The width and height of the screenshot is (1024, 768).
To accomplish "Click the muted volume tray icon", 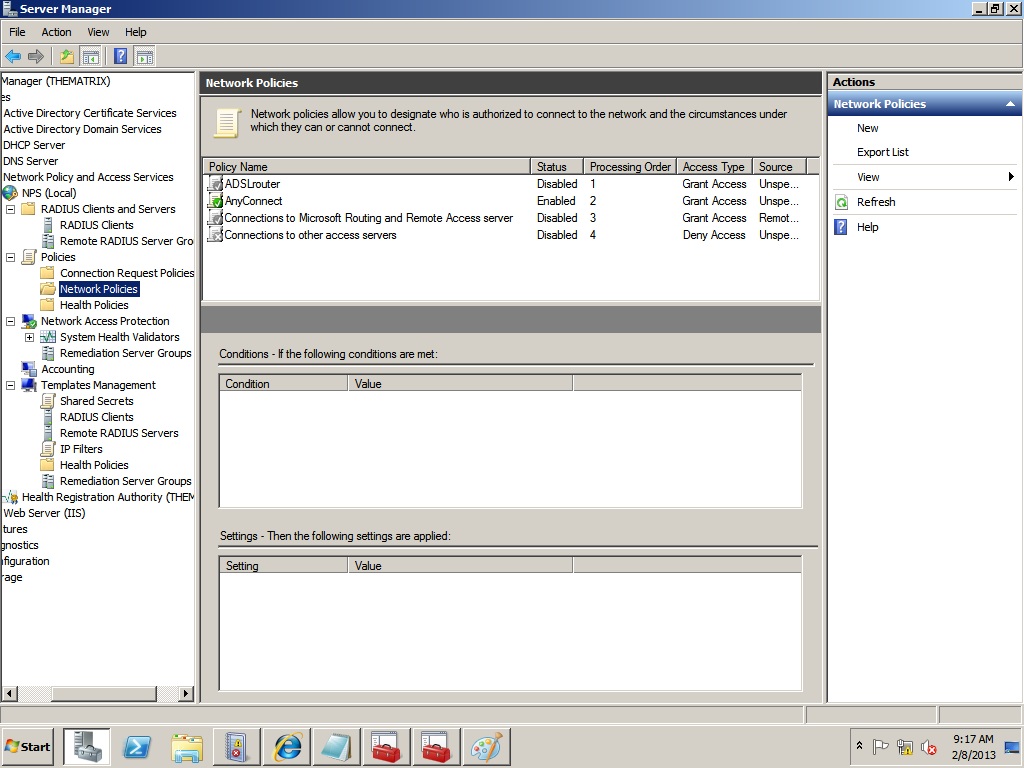I will tap(928, 746).
